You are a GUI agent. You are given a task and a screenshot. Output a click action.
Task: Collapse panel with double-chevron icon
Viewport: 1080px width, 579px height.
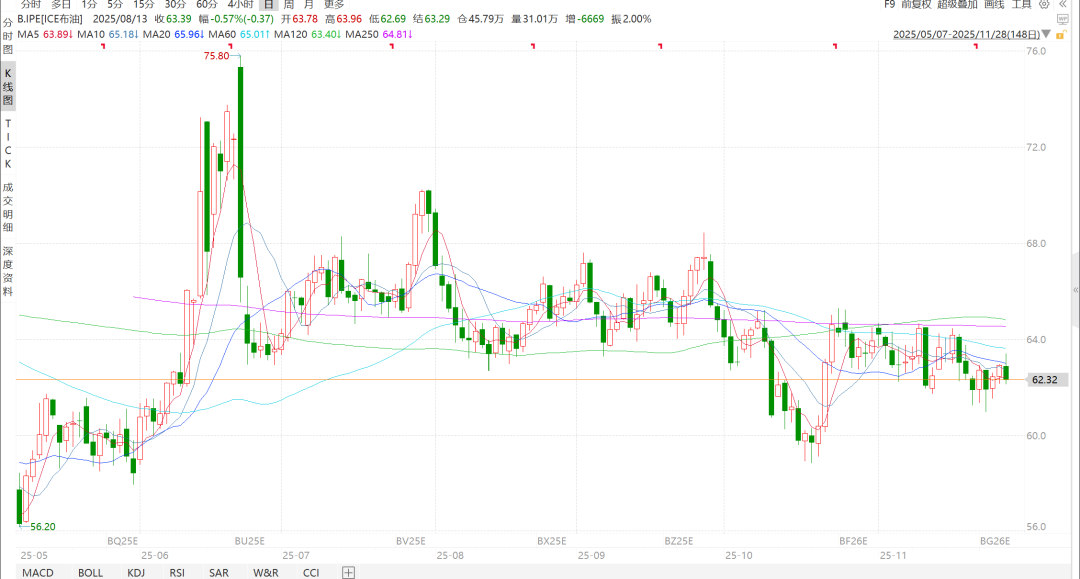(x=1063, y=4)
